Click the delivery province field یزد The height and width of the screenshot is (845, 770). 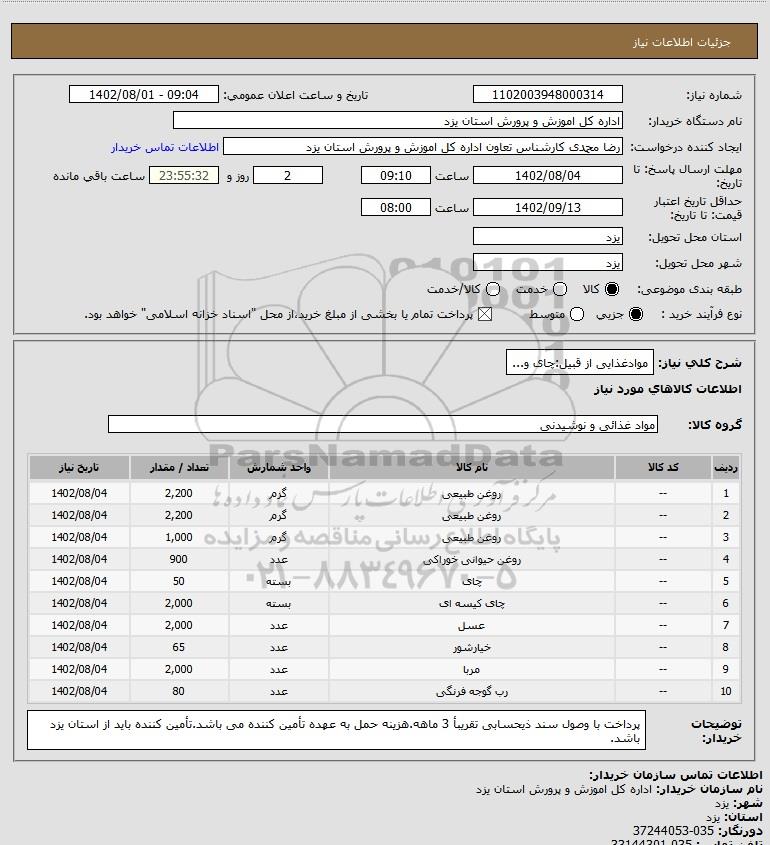(x=547, y=237)
